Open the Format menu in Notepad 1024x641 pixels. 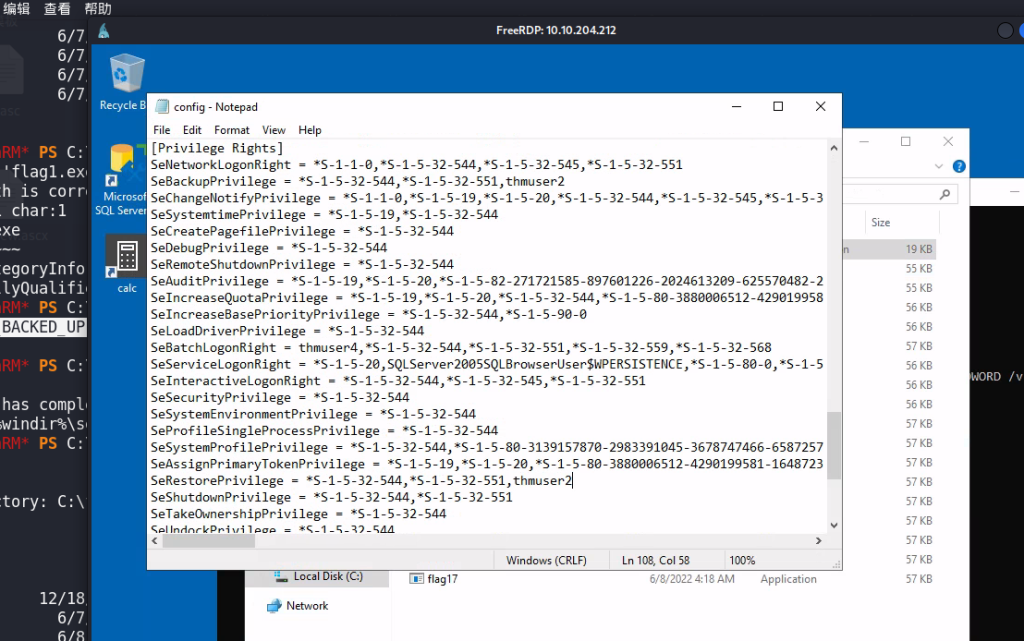click(232, 130)
